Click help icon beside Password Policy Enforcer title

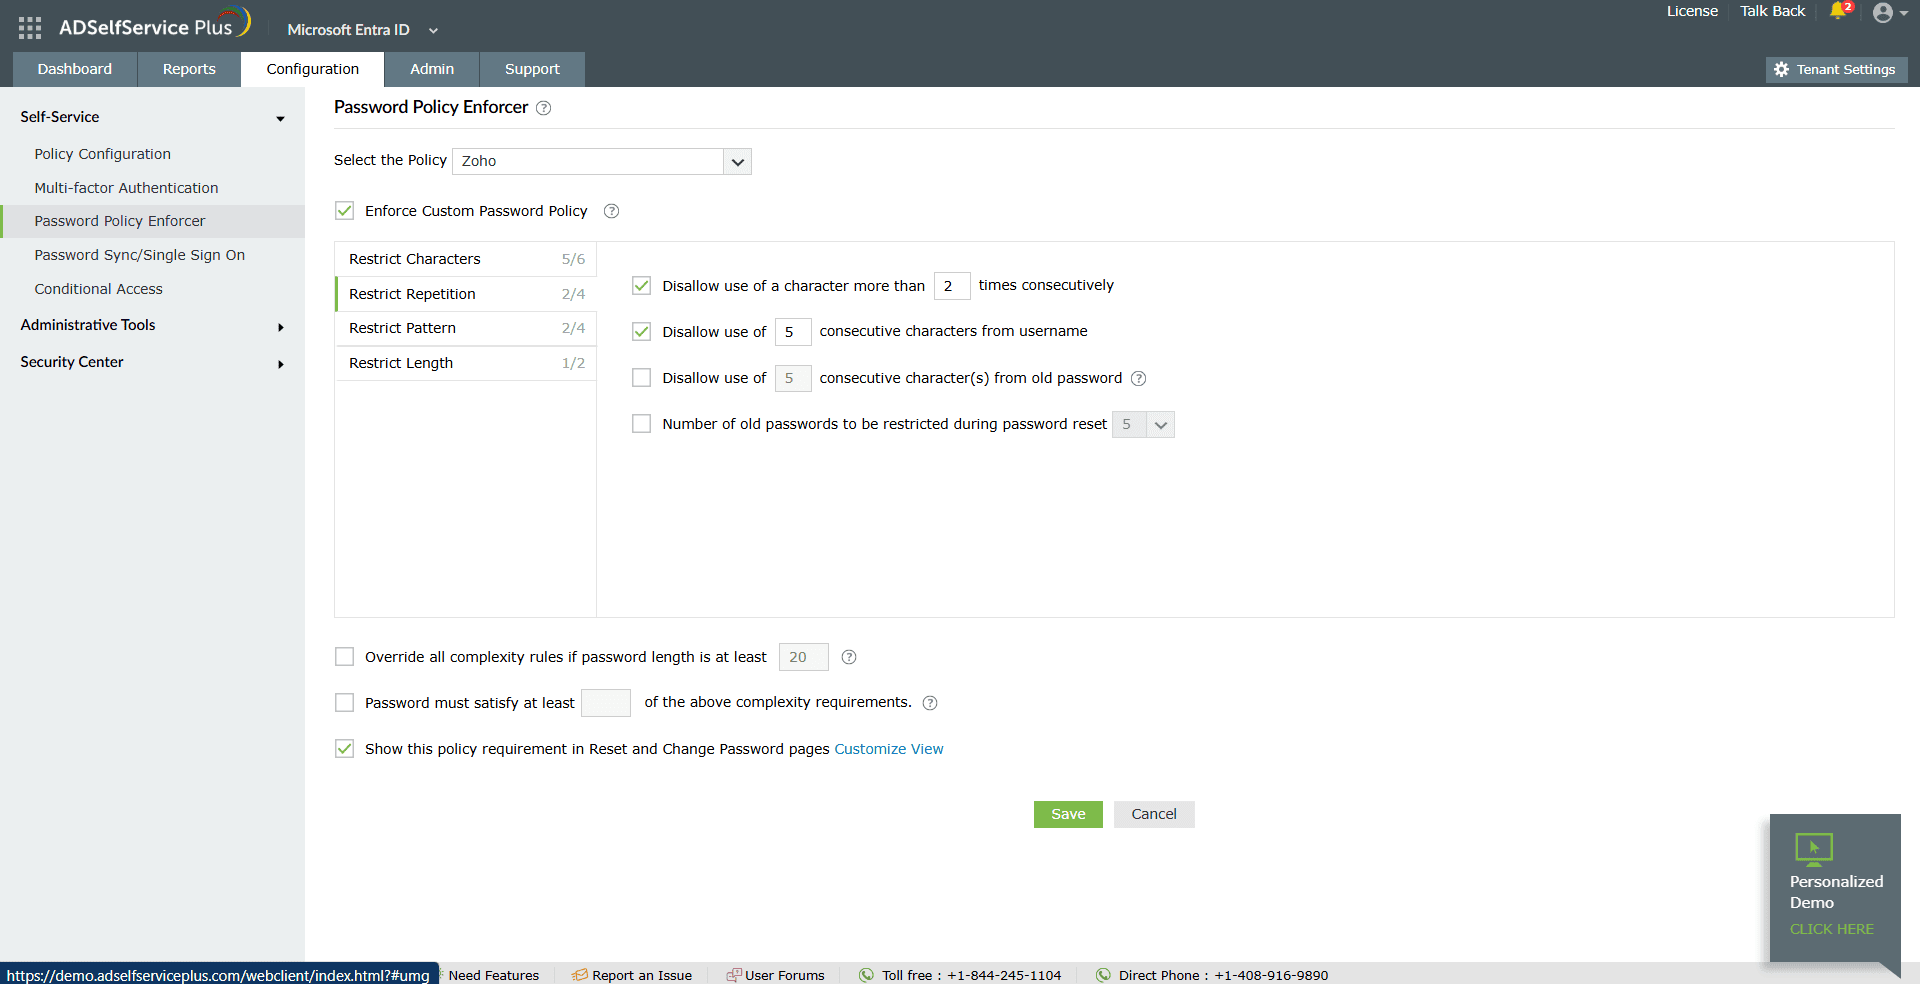click(544, 108)
